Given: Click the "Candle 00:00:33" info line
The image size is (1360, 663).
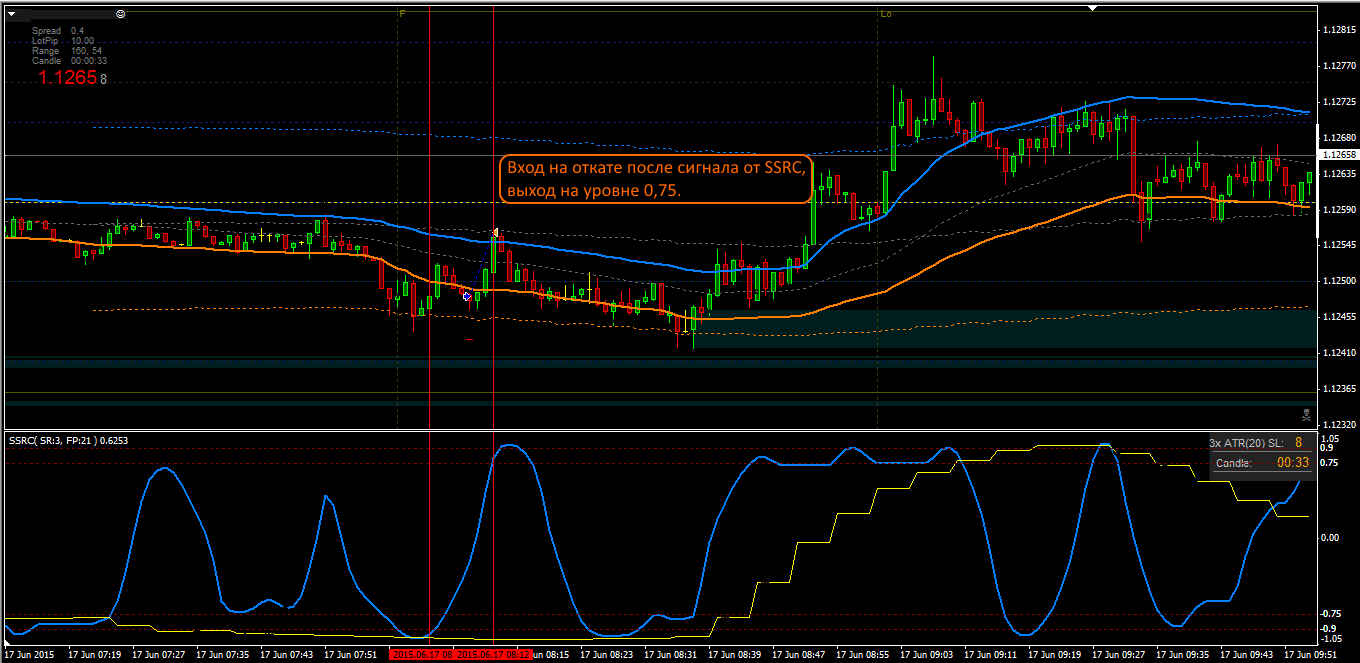Looking at the screenshot, I should point(69,61).
